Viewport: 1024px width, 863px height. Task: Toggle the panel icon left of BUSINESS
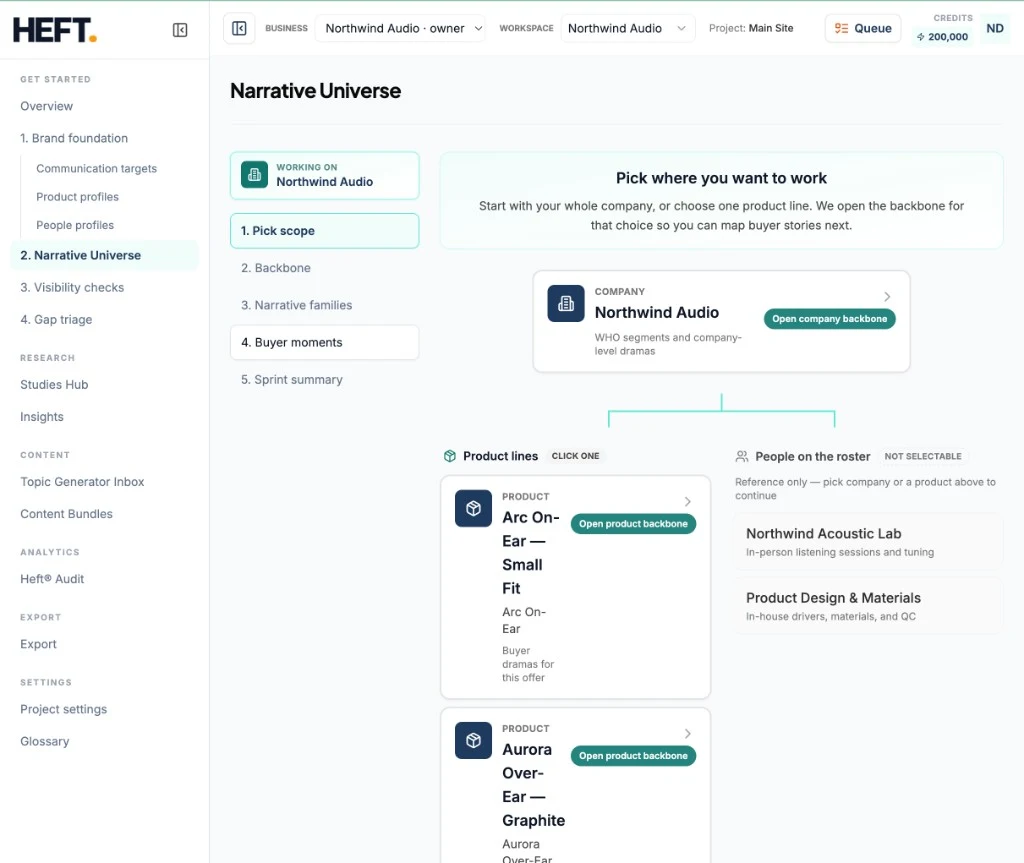(239, 29)
